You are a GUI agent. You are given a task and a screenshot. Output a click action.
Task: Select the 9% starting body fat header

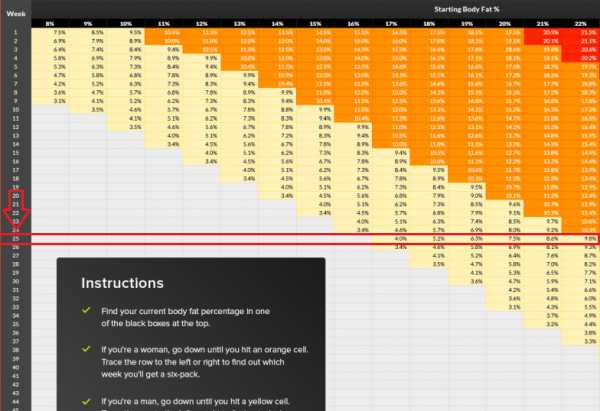(x=88, y=24)
